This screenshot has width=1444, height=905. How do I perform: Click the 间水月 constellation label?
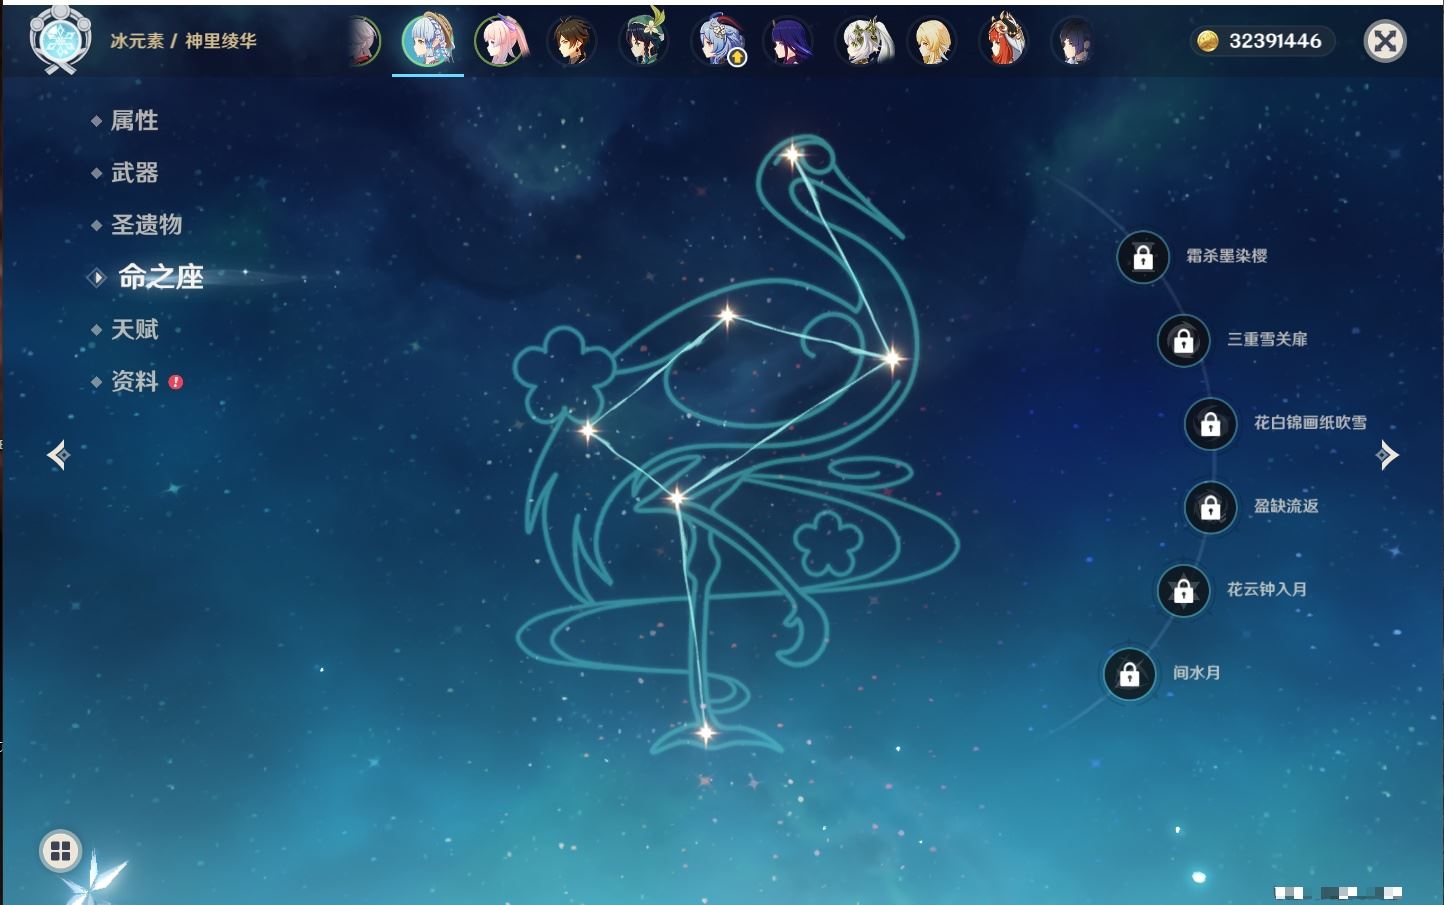pyautogui.click(x=1196, y=673)
